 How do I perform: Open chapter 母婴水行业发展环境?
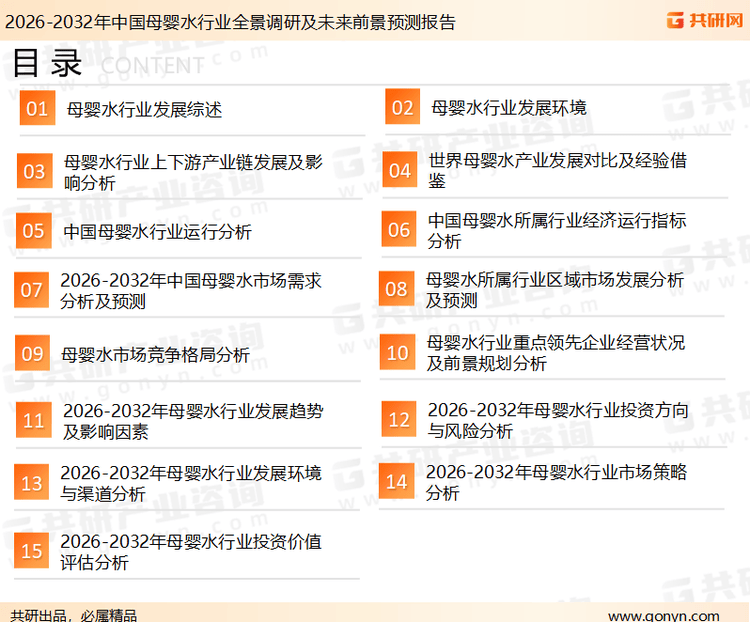point(509,108)
